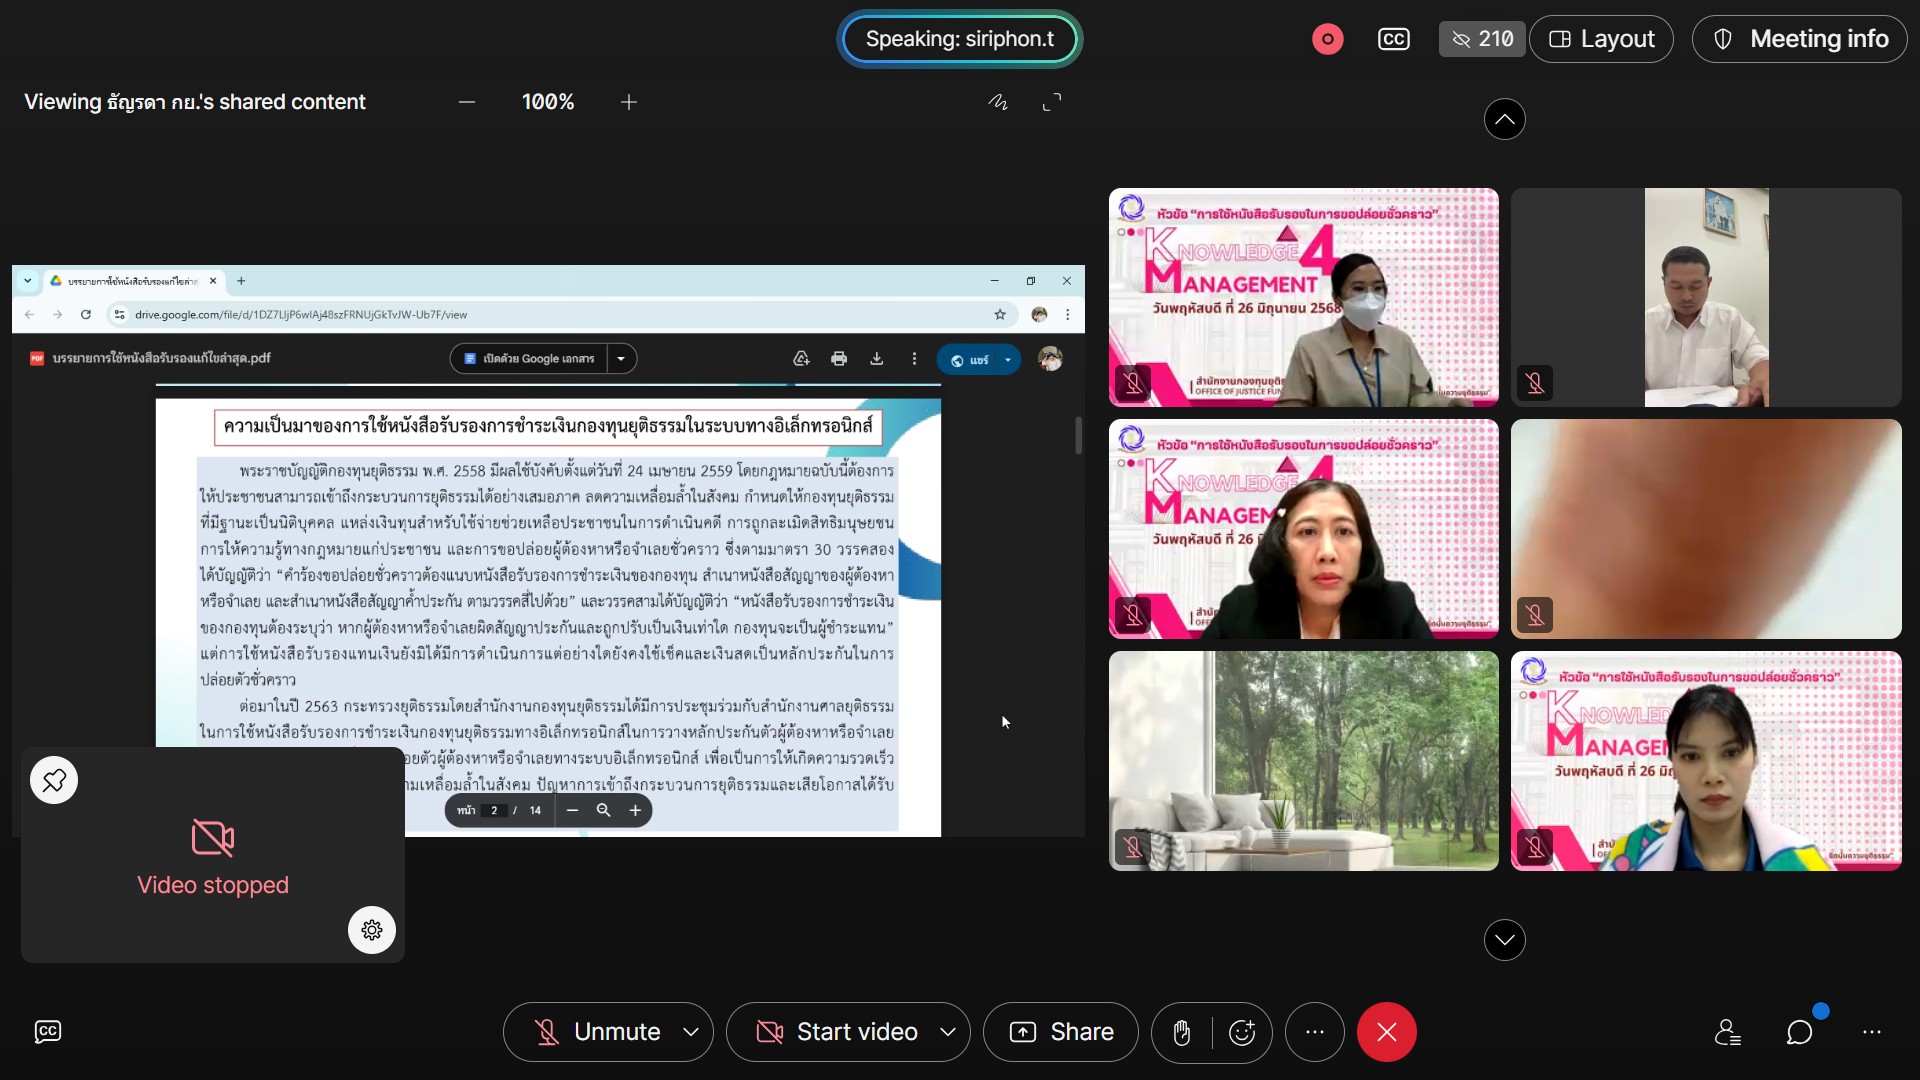Open the reactions emoji picker

(1242, 1032)
